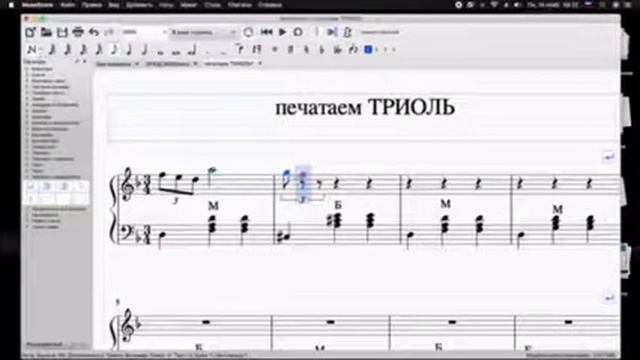
Task: Select voice 1 blue button
Action: [x=368, y=49]
